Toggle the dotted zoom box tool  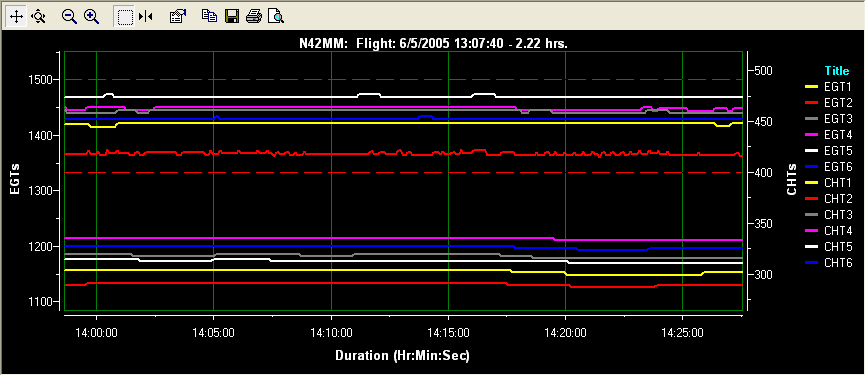pyautogui.click(x=125, y=17)
